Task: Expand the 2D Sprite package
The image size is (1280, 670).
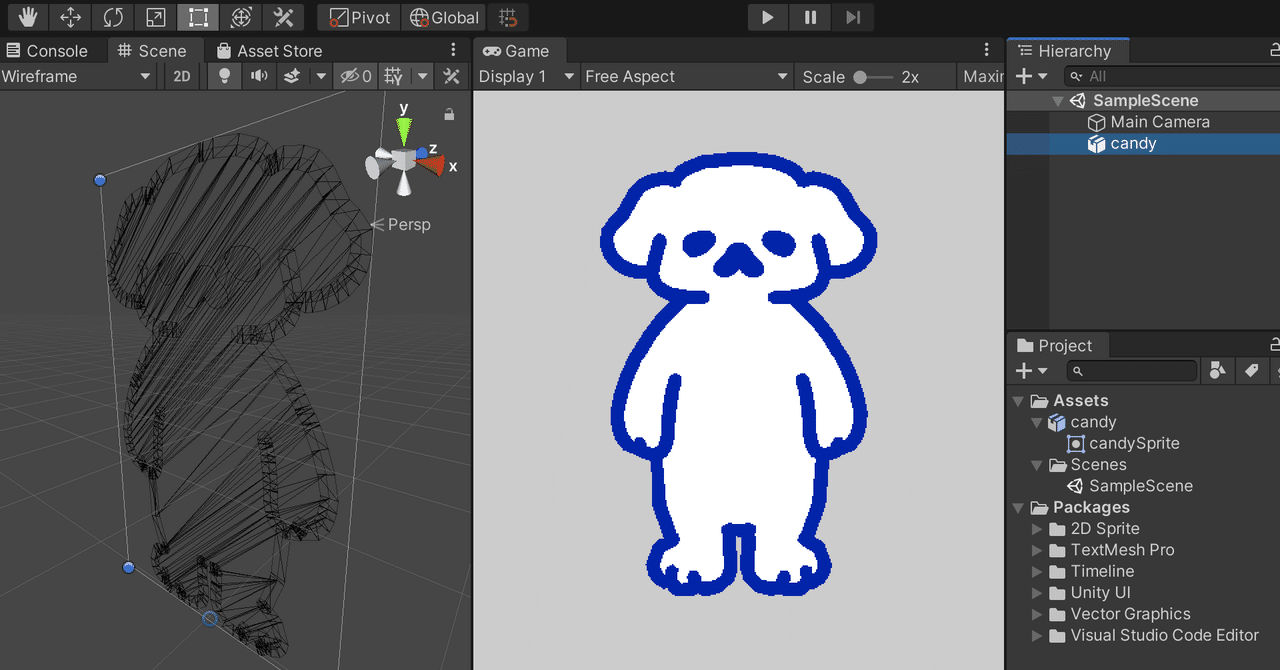Action: point(1037,529)
